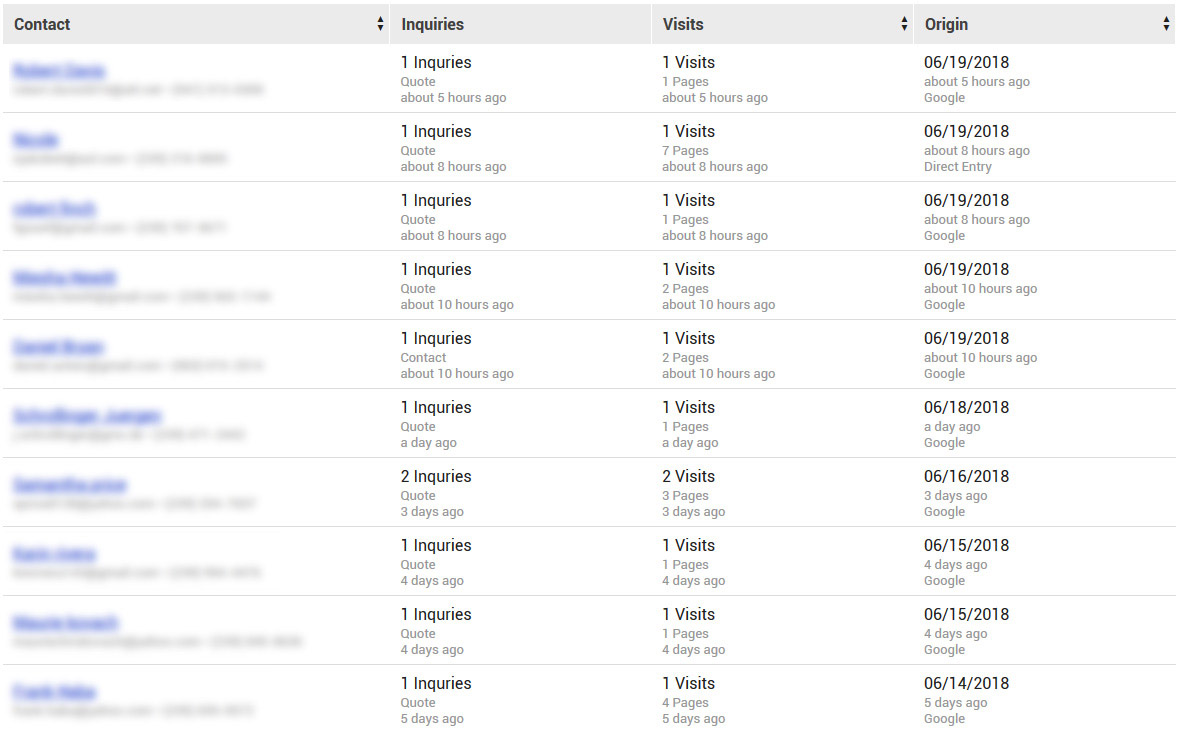Open contact link for the Contact-type inquiry row
The height and width of the screenshot is (733, 1180).
(58, 346)
